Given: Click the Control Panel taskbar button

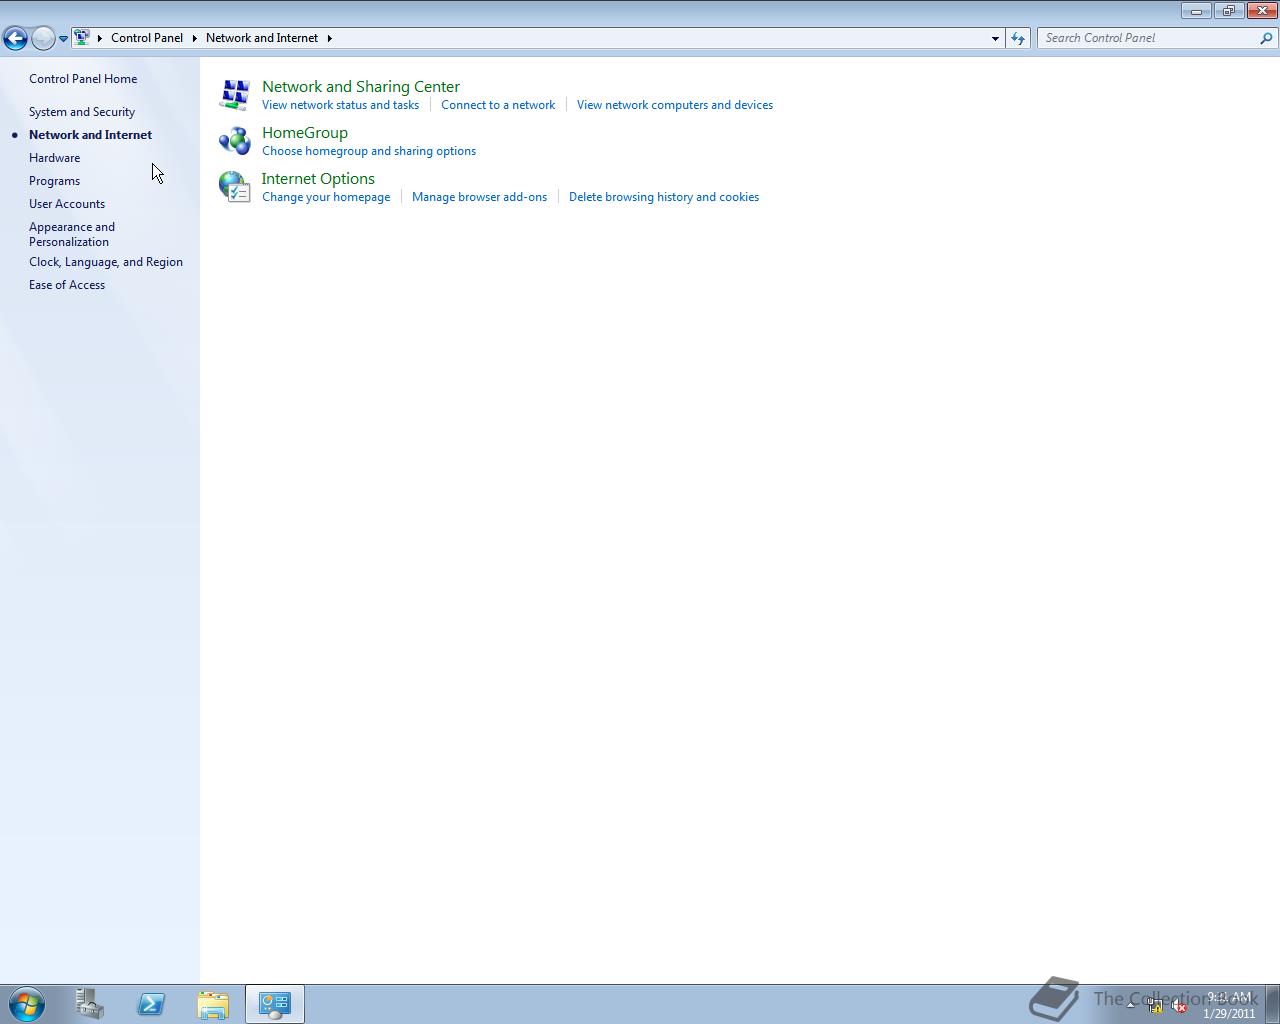Looking at the screenshot, I should point(275,1004).
